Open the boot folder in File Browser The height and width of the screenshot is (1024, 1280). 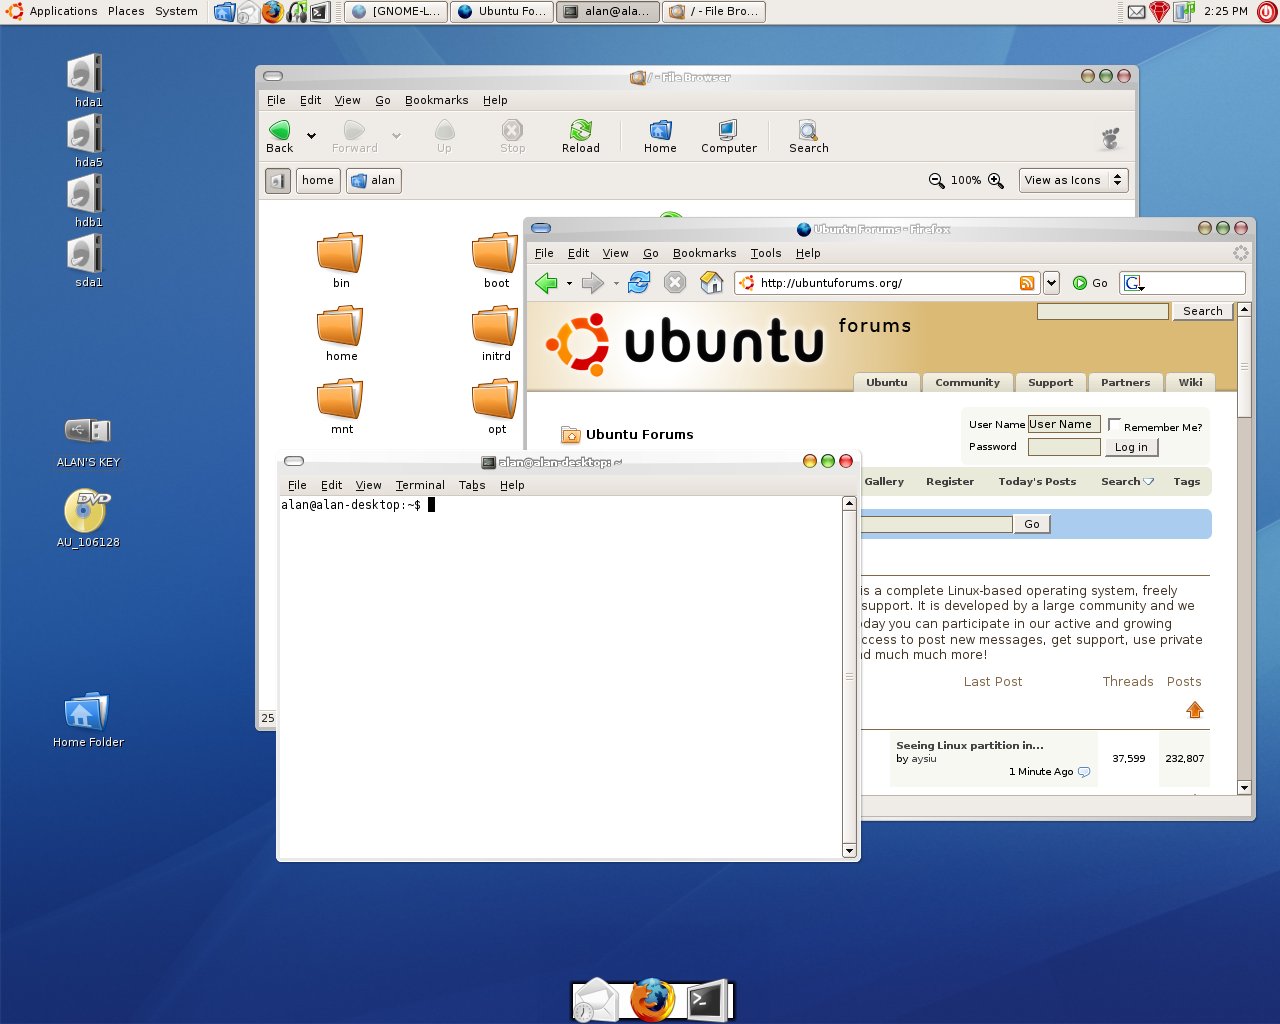tap(496, 260)
